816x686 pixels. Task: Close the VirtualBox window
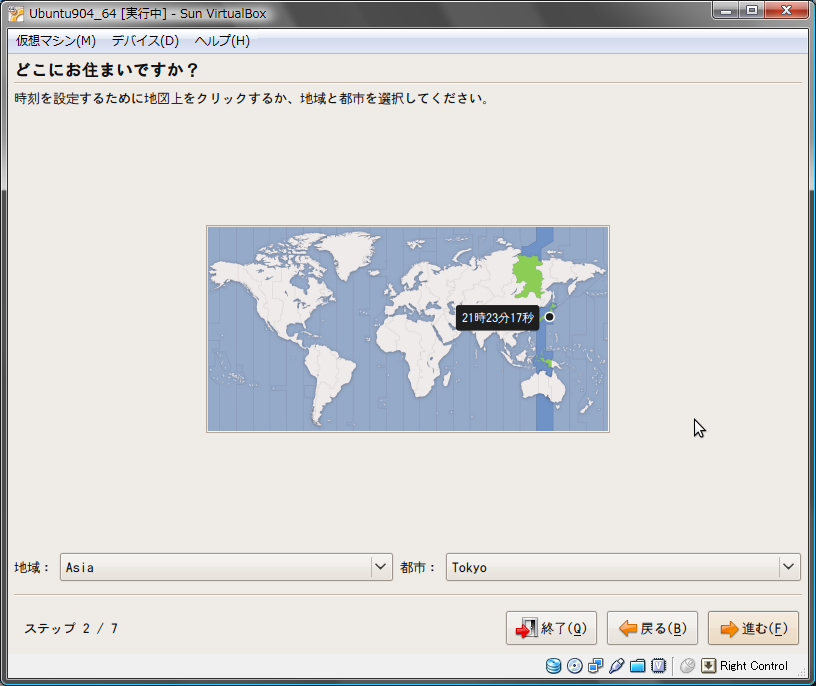pos(787,10)
